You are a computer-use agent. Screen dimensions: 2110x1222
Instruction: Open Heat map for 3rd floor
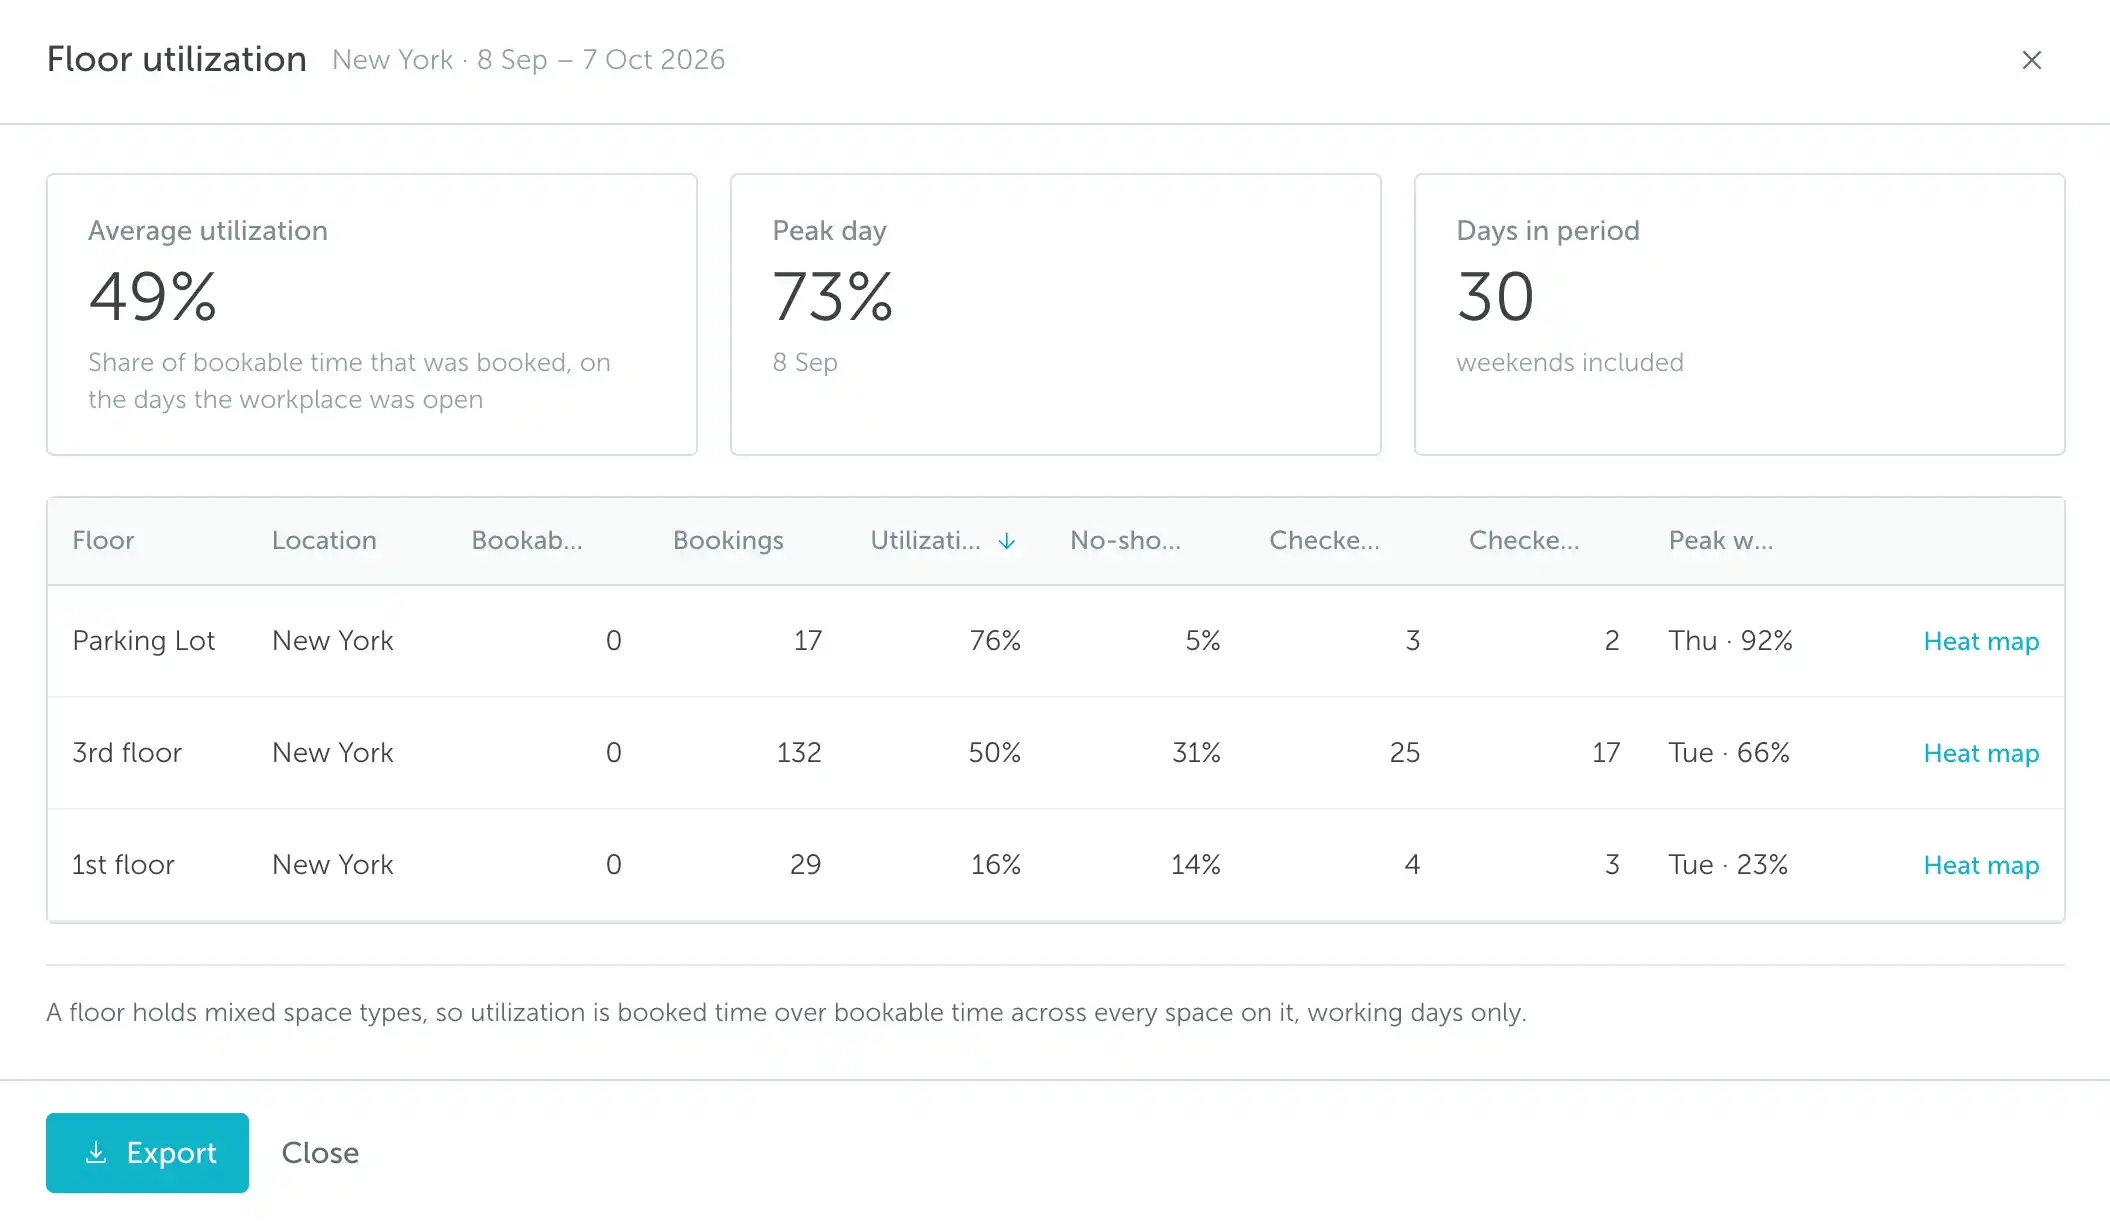pos(1981,753)
